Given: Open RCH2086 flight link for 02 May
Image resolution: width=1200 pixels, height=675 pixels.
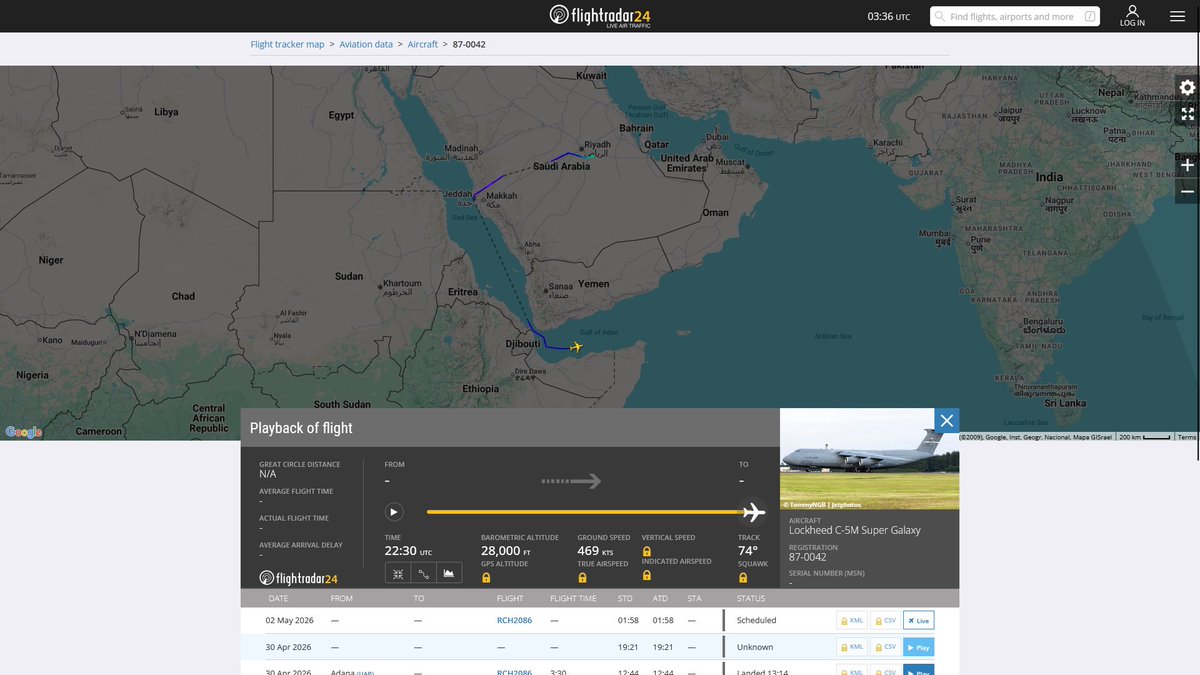Looking at the screenshot, I should pos(514,620).
